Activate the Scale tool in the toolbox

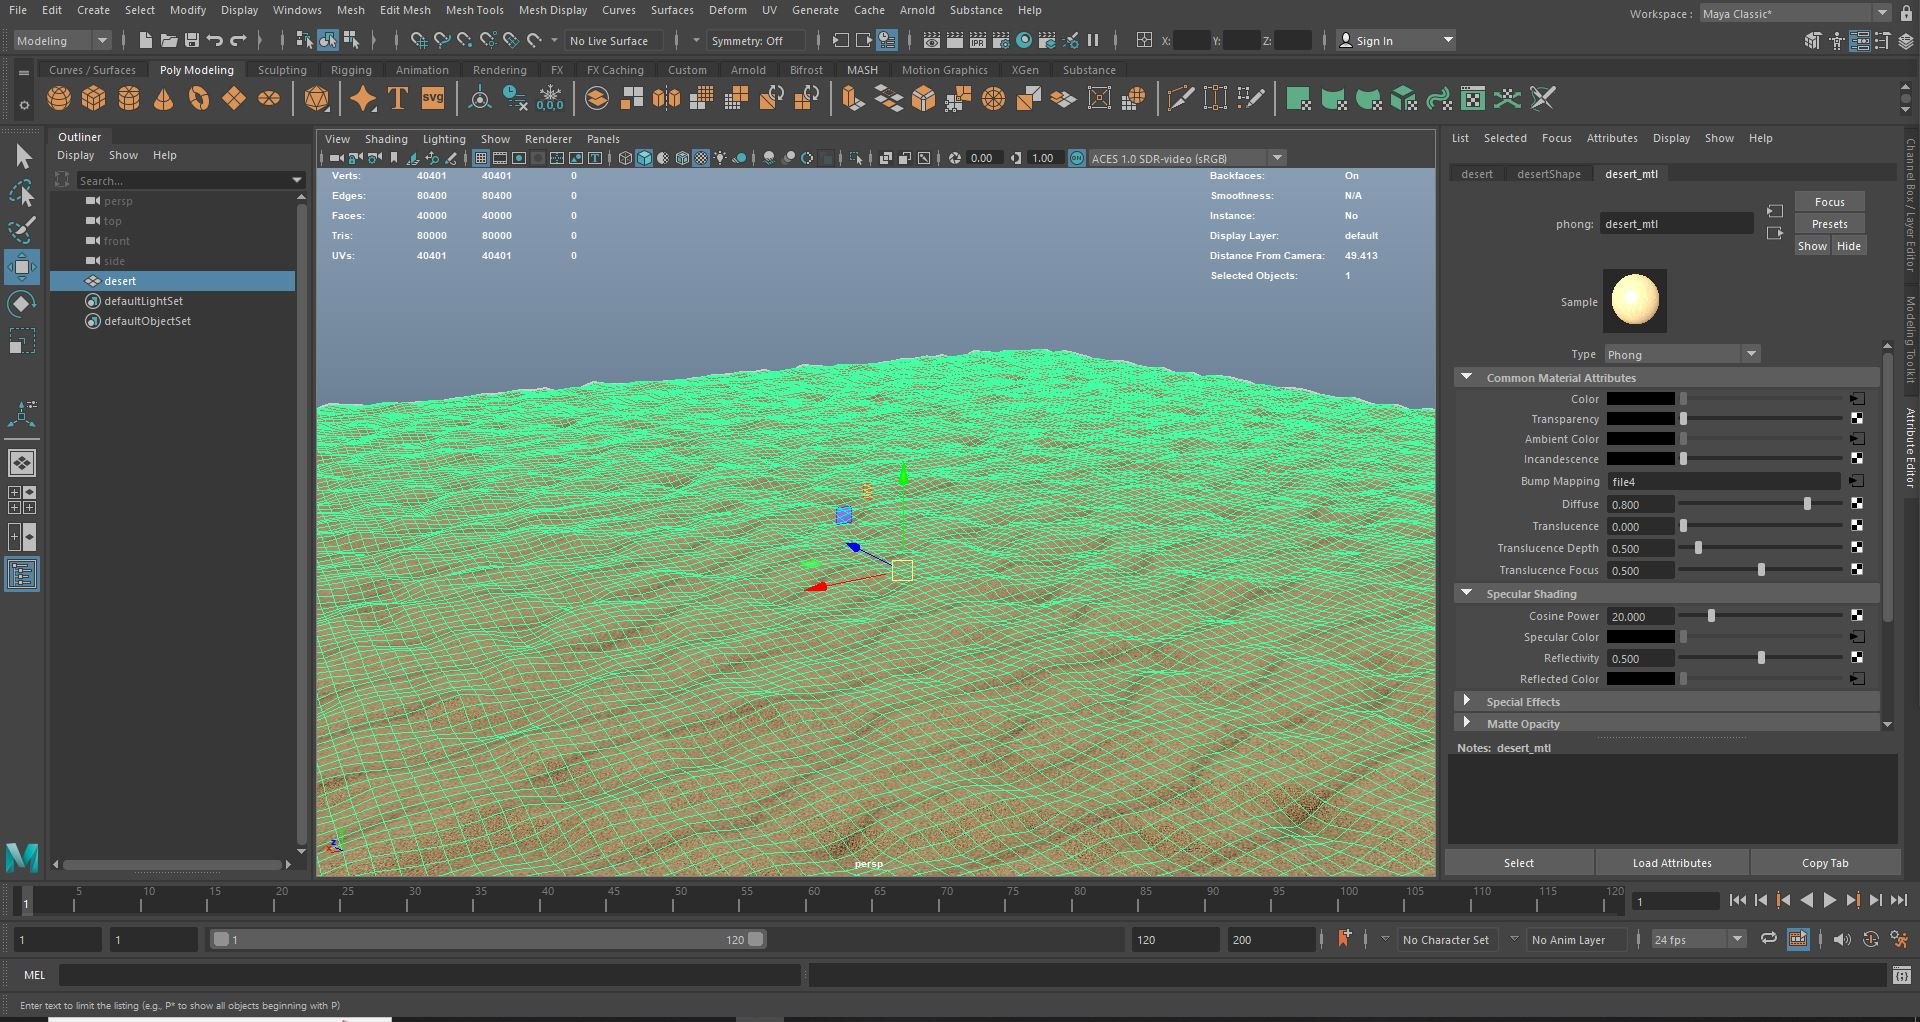click(22, 341)
